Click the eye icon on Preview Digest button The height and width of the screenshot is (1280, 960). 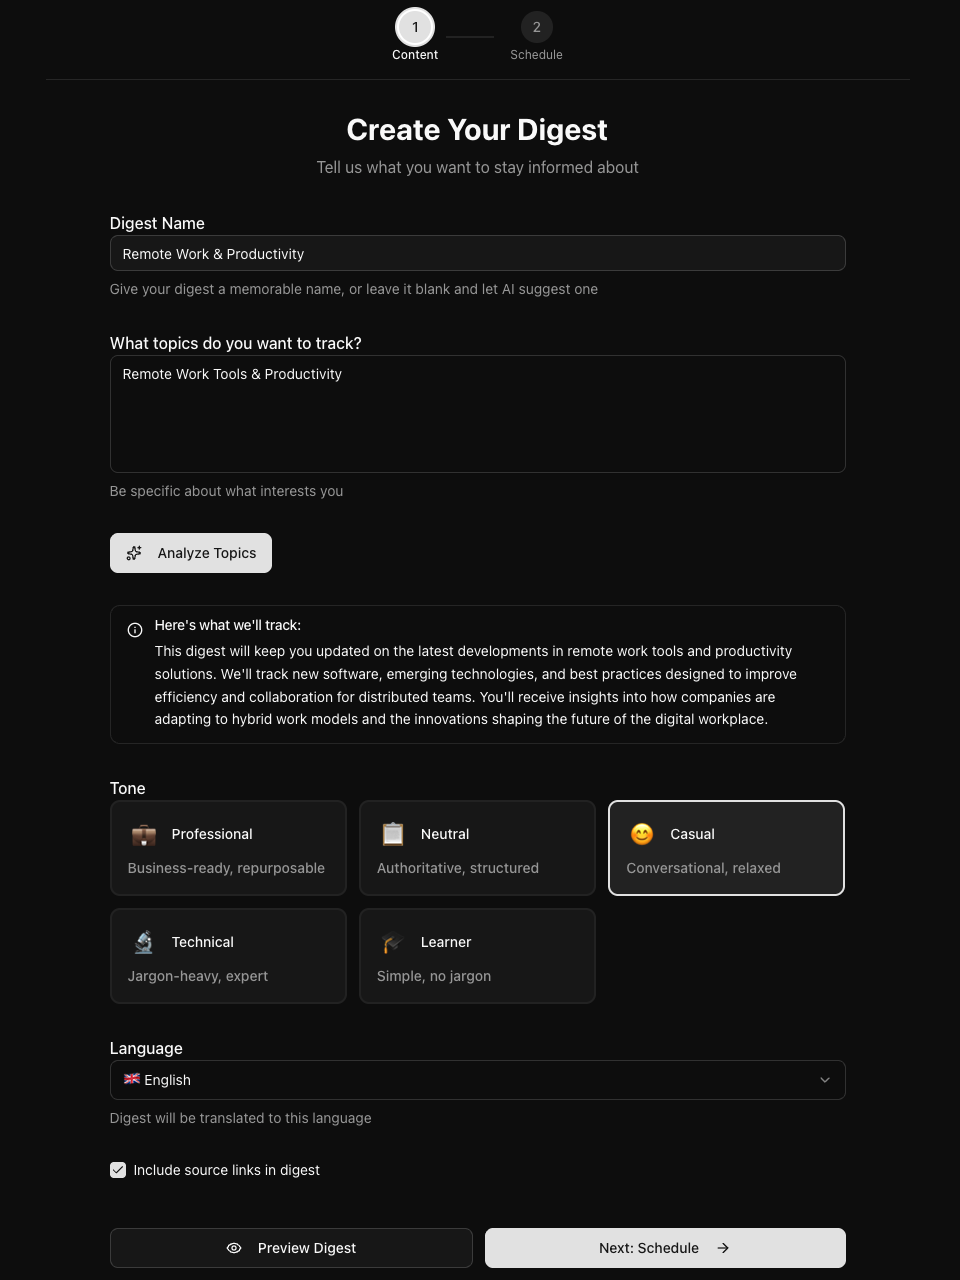click(x=233, y=1248)
